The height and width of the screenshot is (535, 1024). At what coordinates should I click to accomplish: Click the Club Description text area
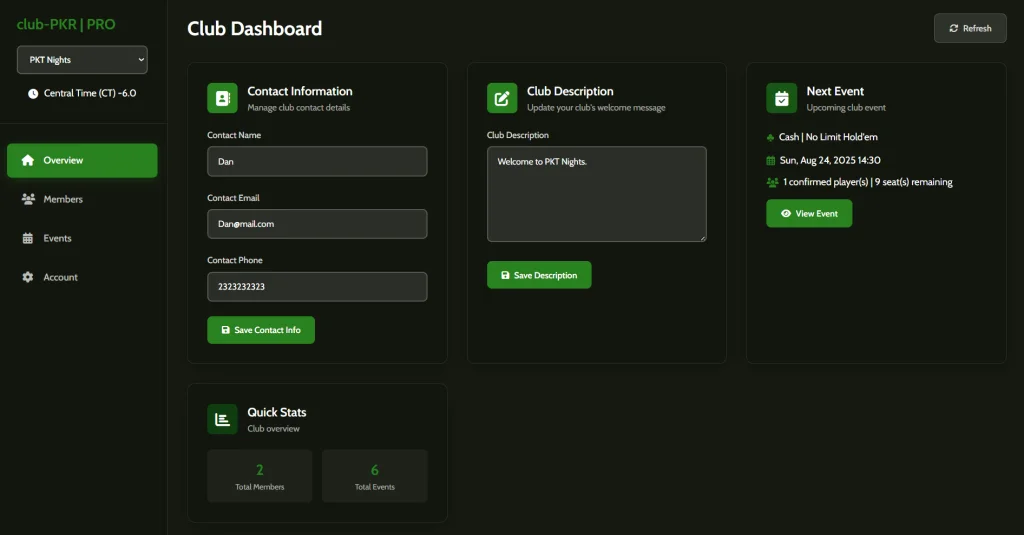[596, 194]
